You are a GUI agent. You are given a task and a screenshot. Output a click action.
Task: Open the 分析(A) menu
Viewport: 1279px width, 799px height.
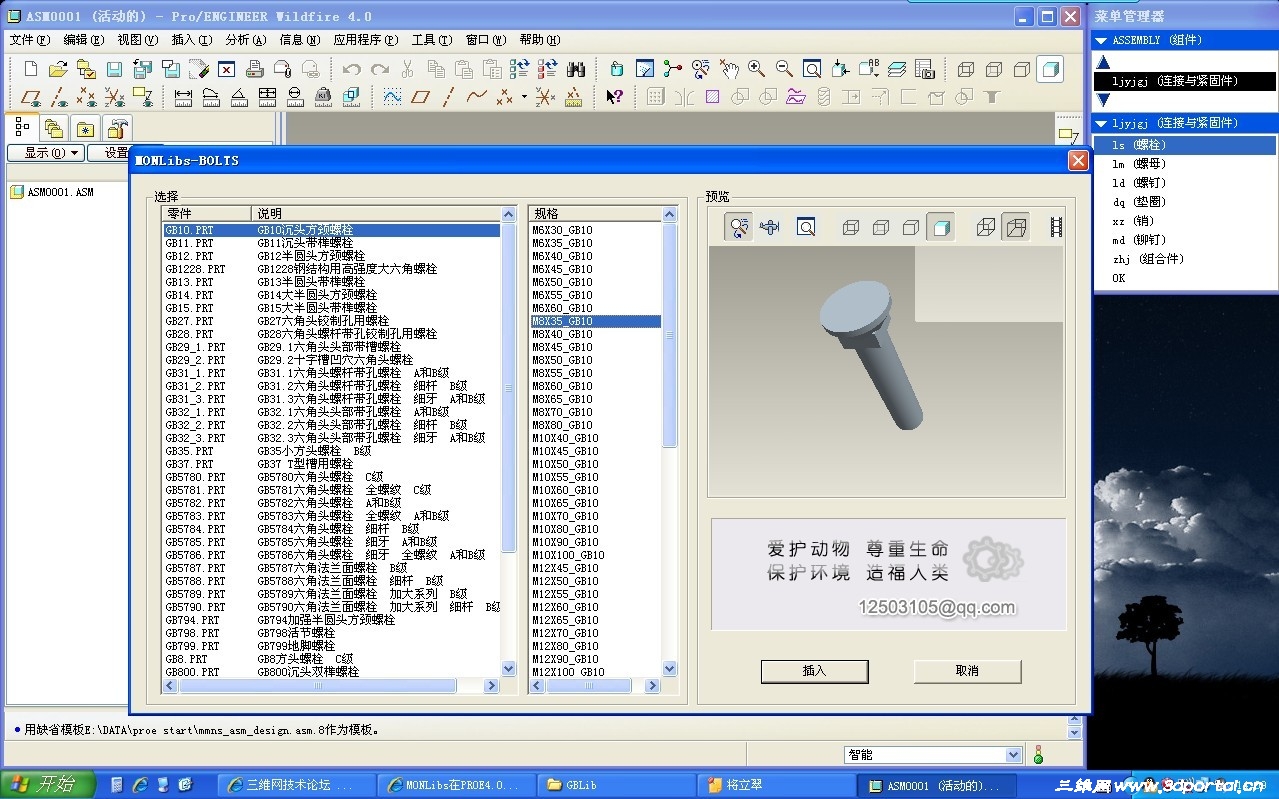245,40
